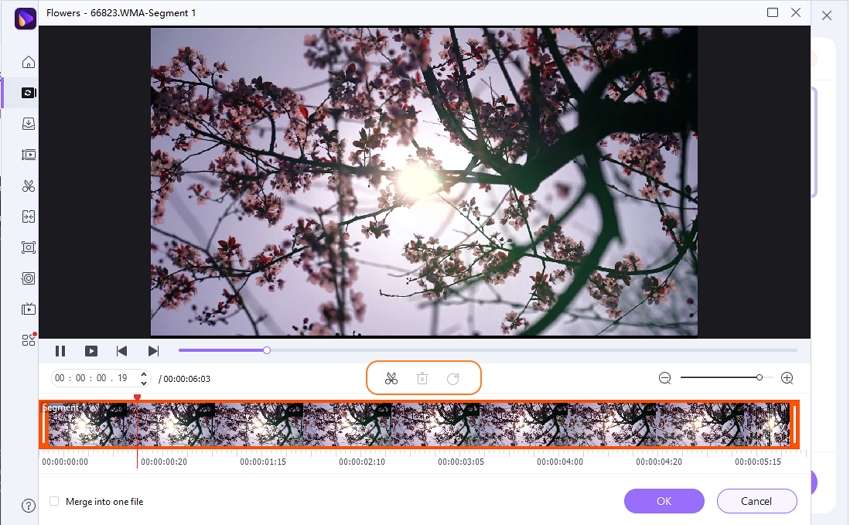This screenshot has height=525, width=850.
Task: Click the play segment button
Action: tap(91, 351)
